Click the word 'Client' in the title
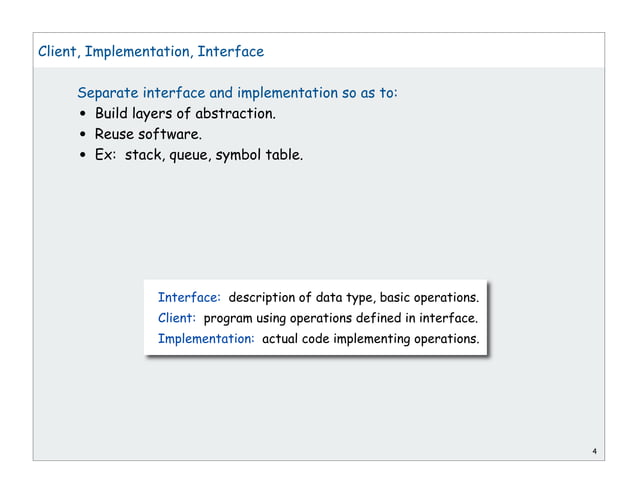This screenshot has width=638, height=493. [57, 52]
